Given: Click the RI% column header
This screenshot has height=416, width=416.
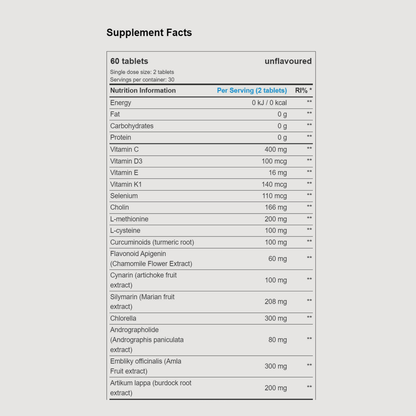Looking at the screenshot, I should (303, 90).
